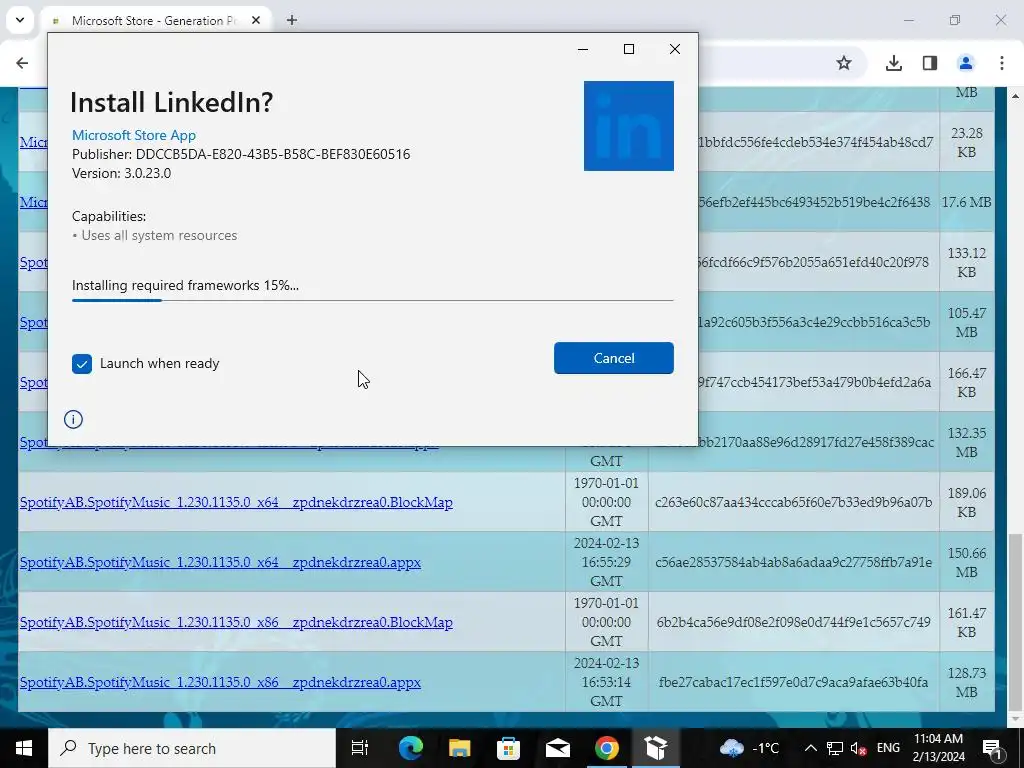Viewport: 1024px width, 768px height.
Task: Open Chrome downloads icon
Action: 893,63
